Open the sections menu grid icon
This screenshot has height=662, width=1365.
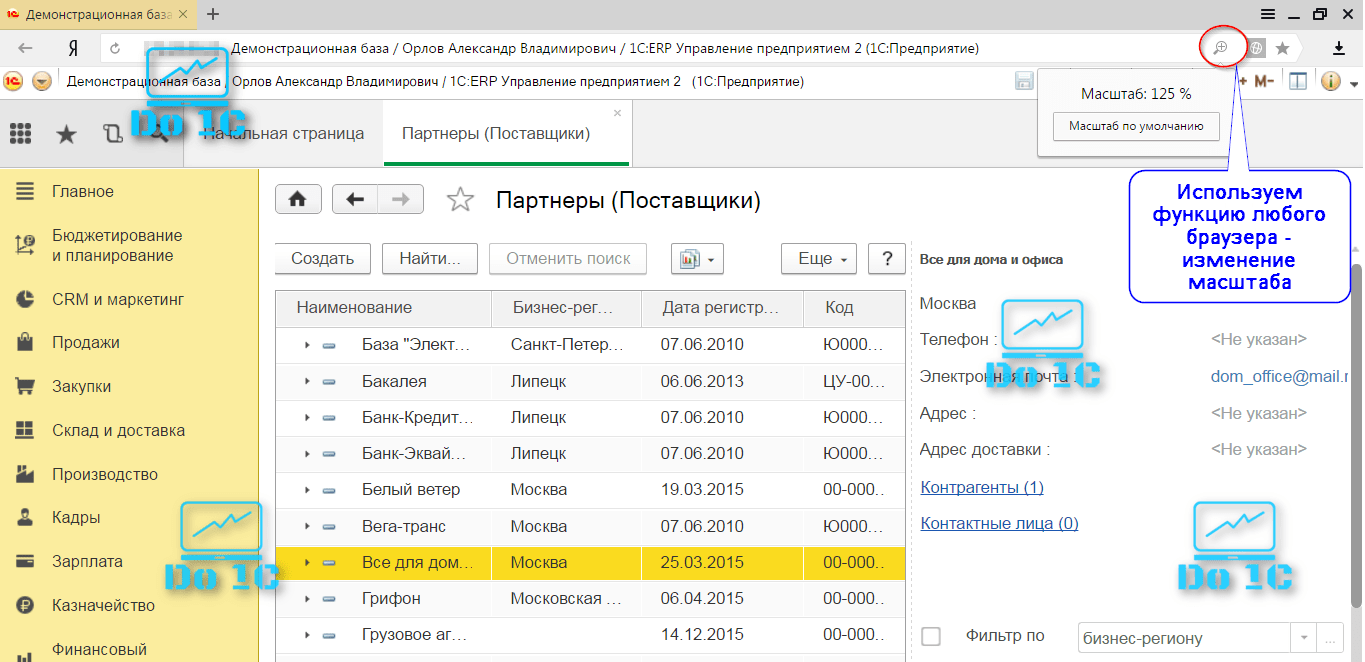tap(20, 134)
